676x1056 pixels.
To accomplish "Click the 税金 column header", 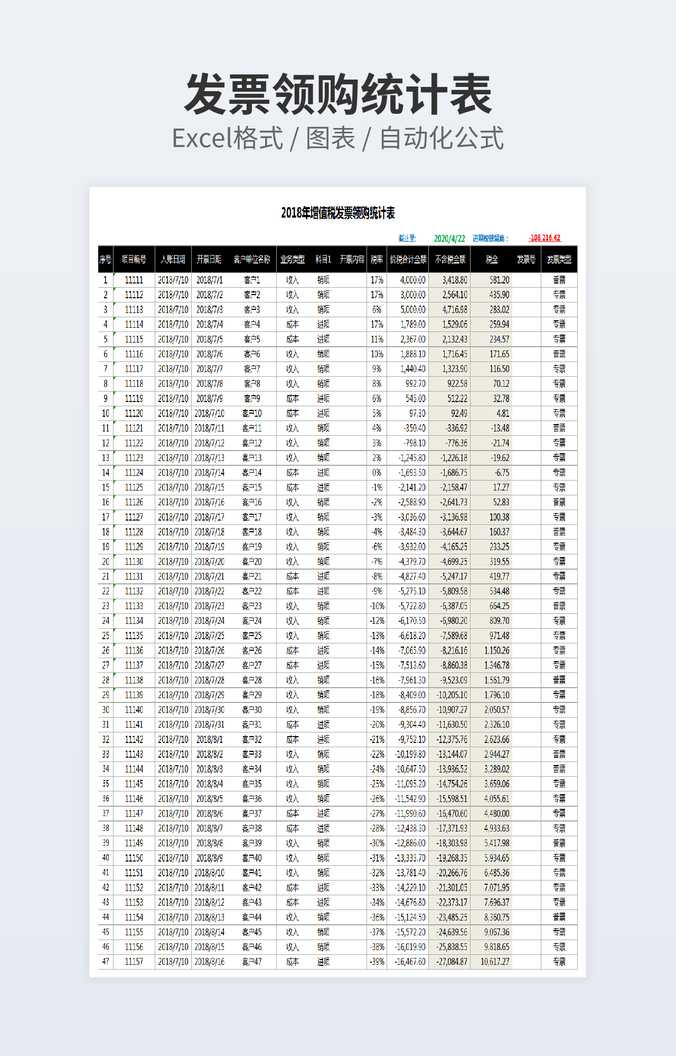I will 492,259.
